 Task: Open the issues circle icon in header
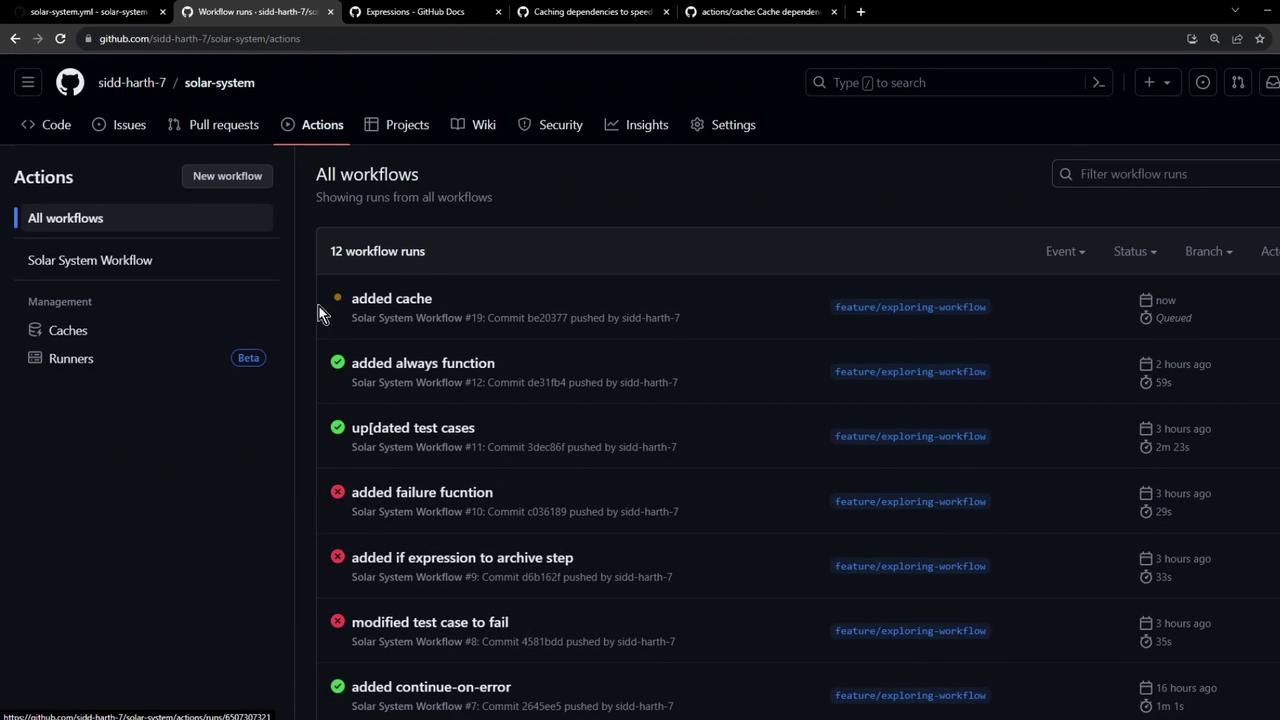[1203, 83]
